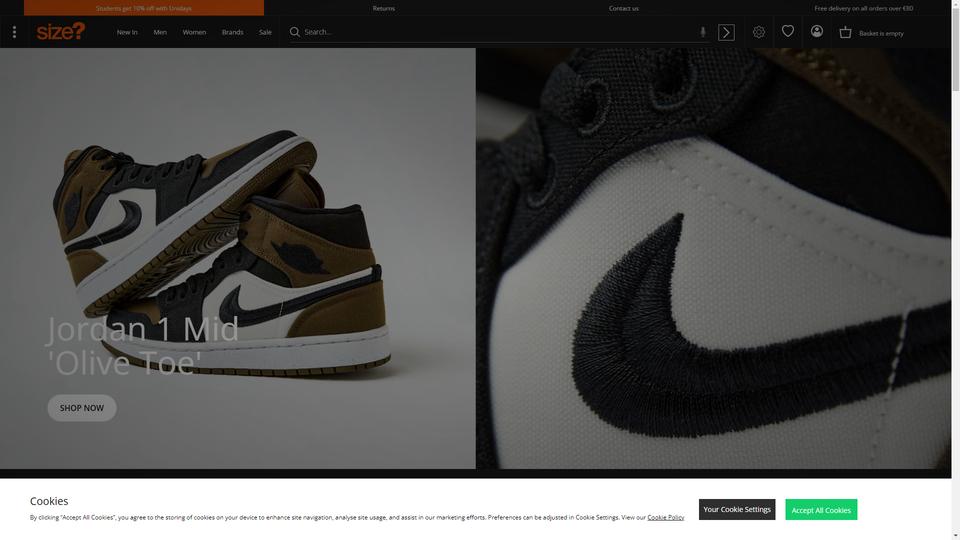Viewport: 960px width, 540px height.
Task: Open the Brands menu
Action: coord(233,32)
